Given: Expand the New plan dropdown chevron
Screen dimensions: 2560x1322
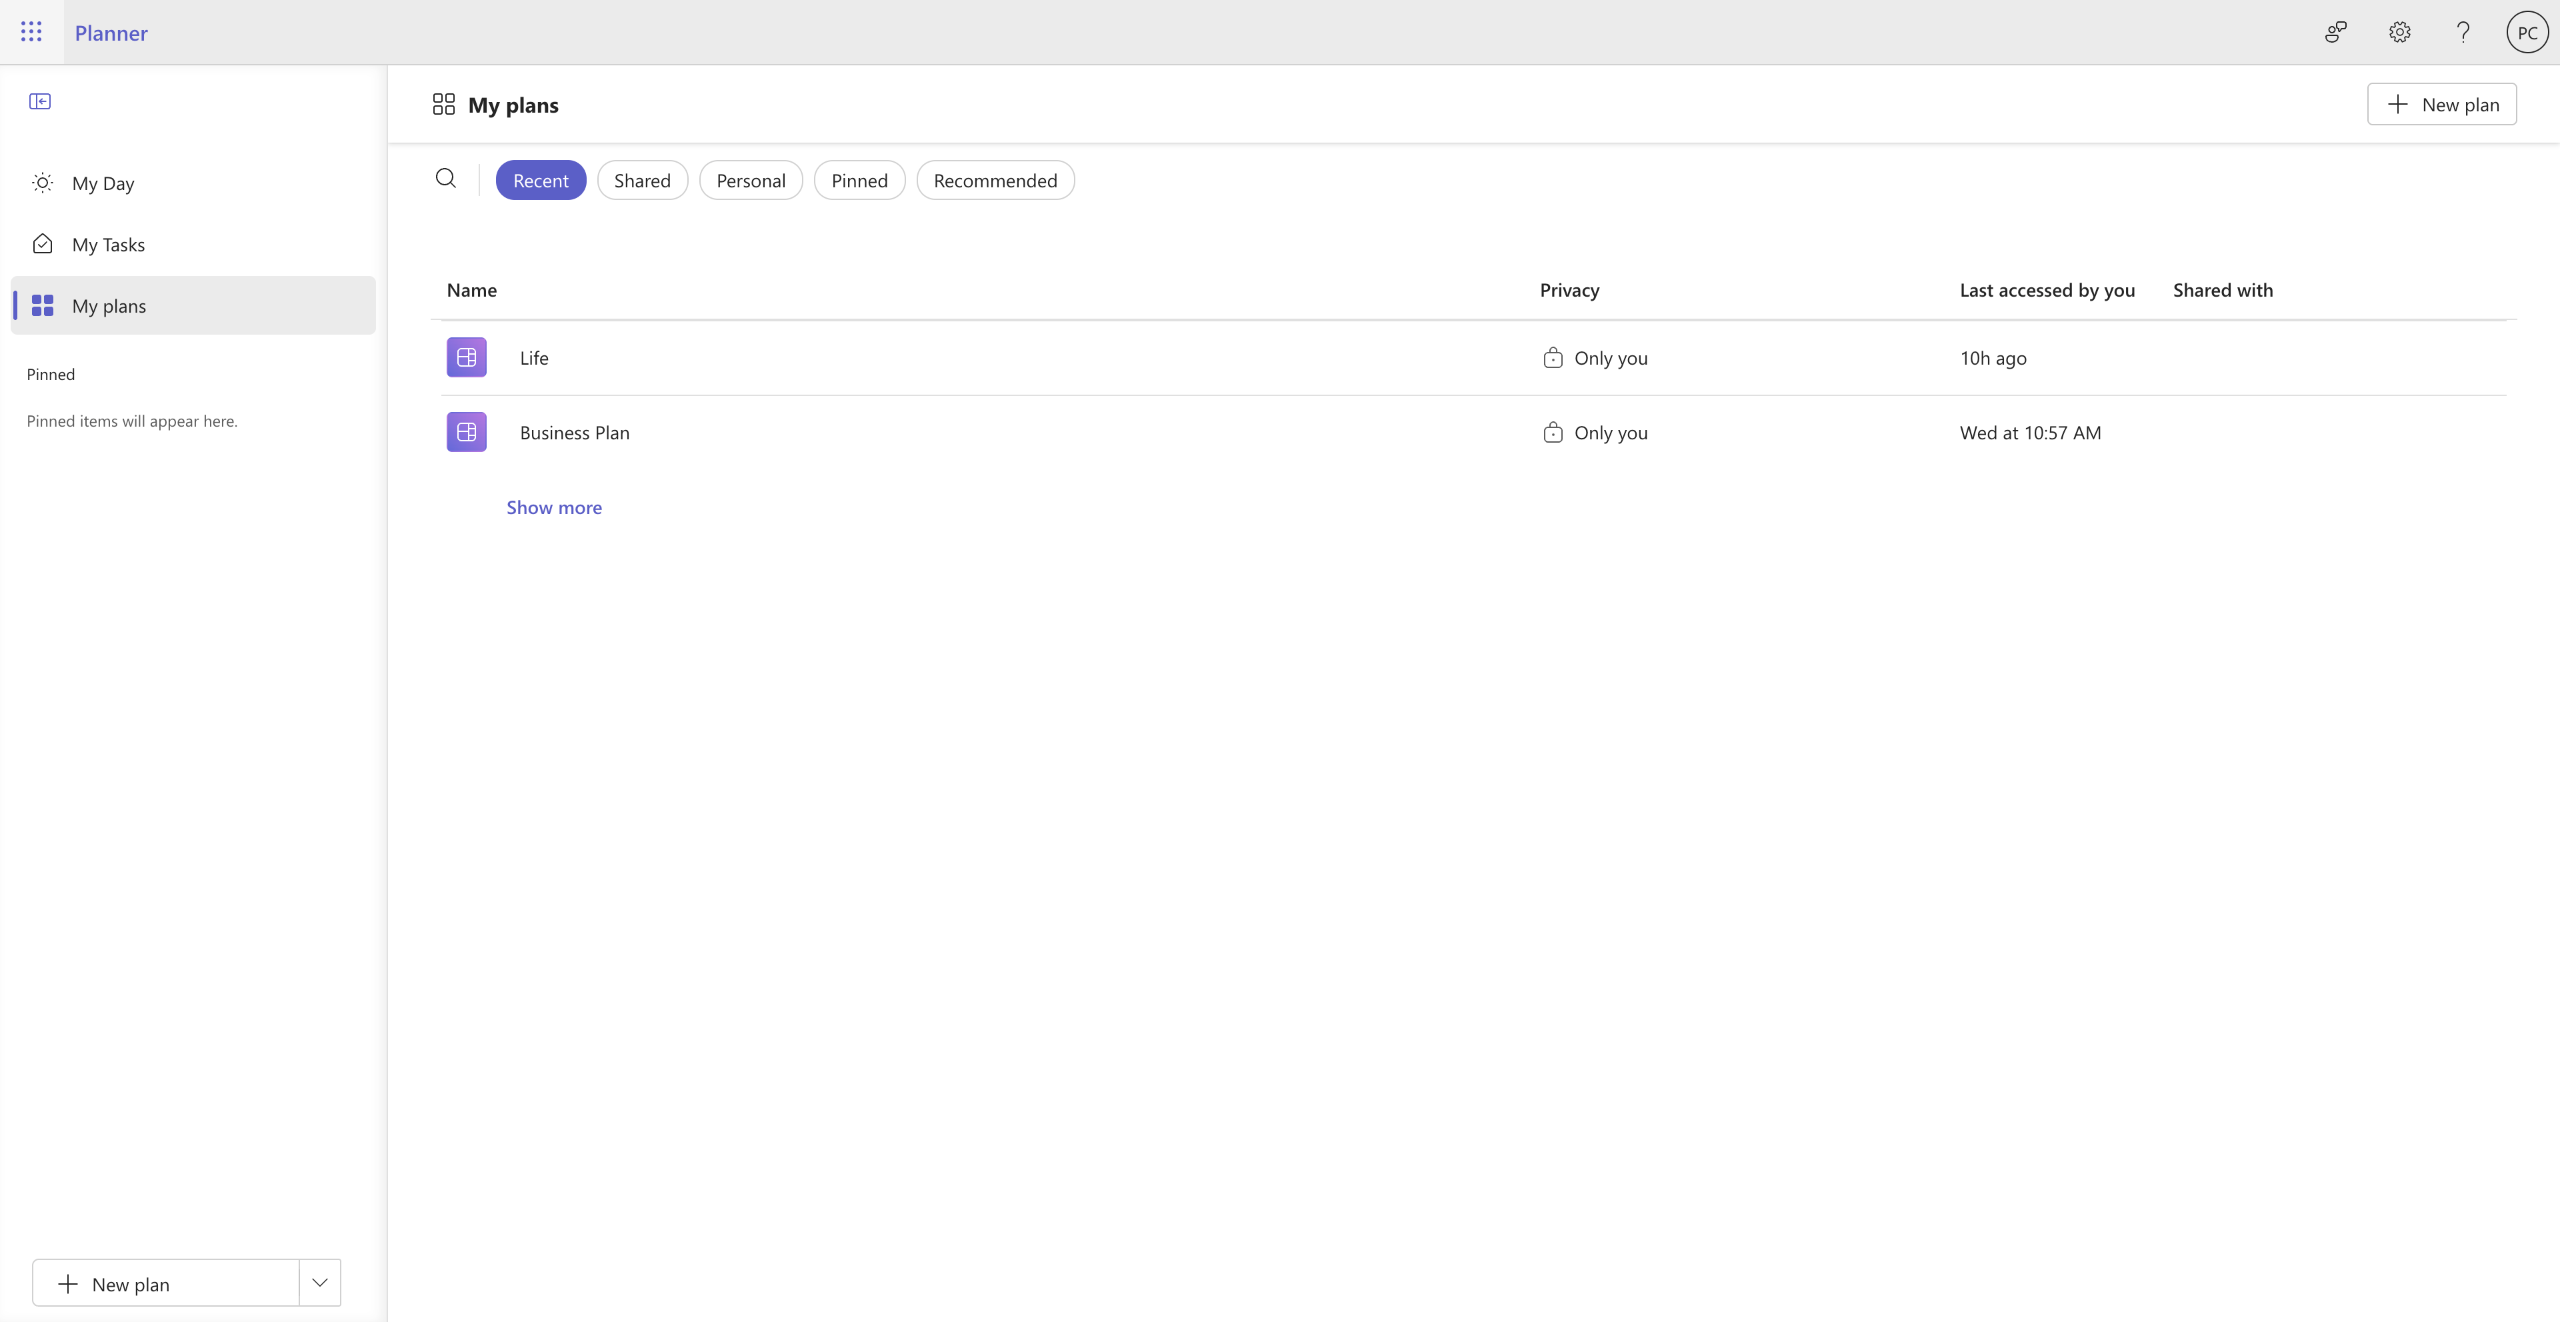Looking at the screenshot, I should (x=320, y=1283).
